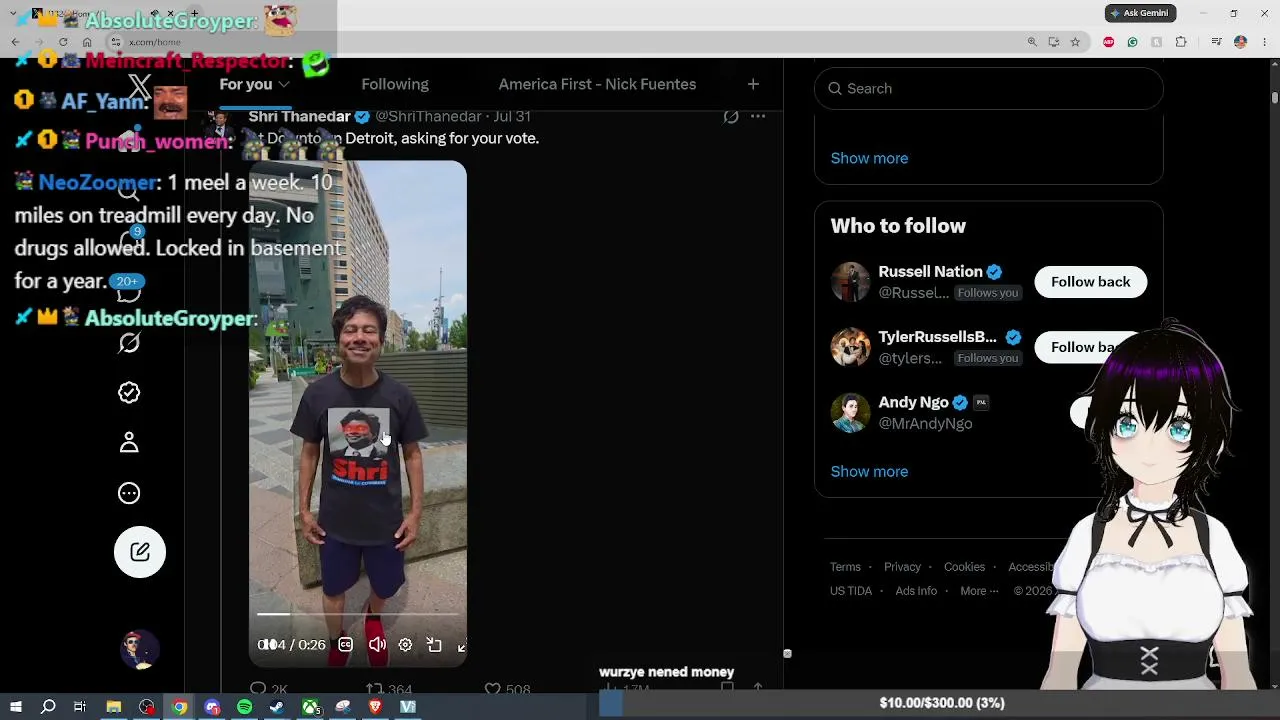The height and width of the screenshot is (720, 1280).
Task: Click the install app icon in address bar
Action: (1054, 42)
